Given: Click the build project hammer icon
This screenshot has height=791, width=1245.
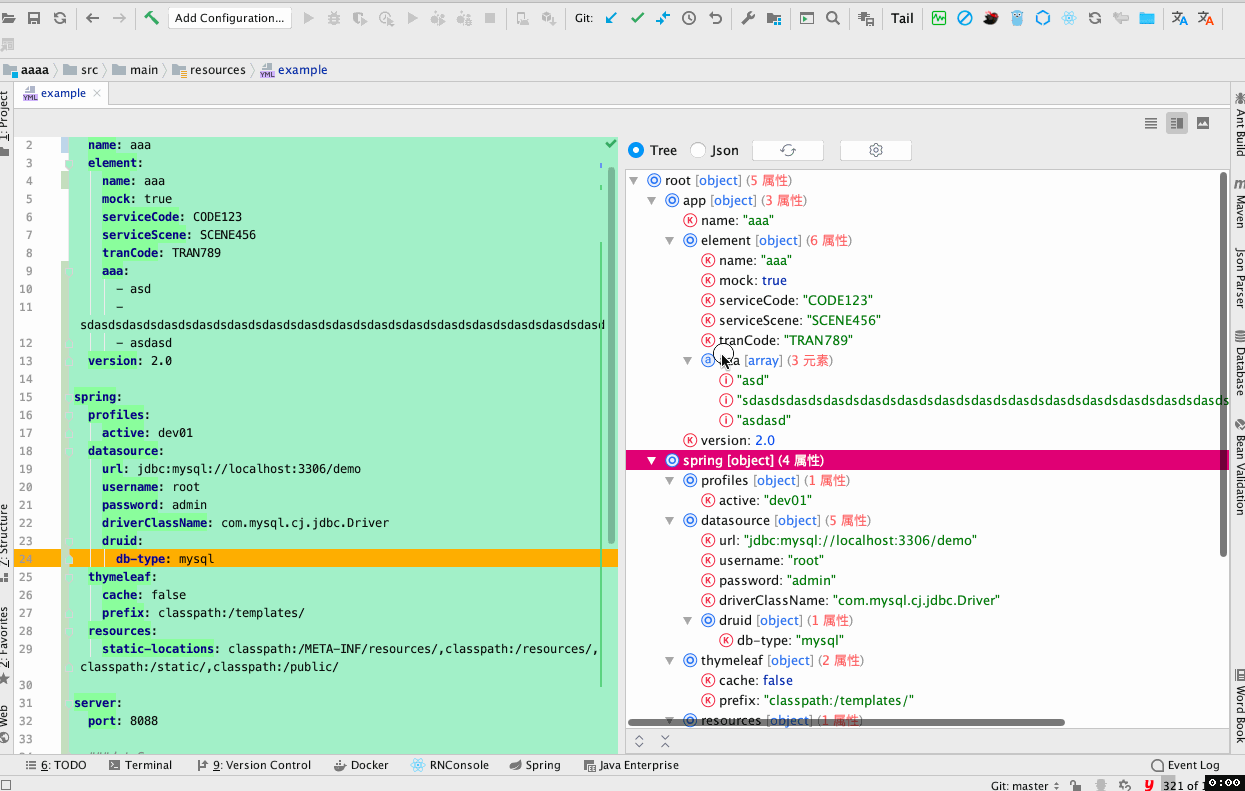Looking at the screenshot, I should pos(151,18).
